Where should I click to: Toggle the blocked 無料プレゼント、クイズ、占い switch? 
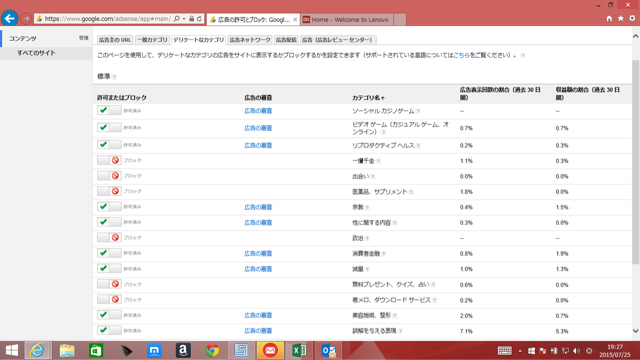click(109, 284)
